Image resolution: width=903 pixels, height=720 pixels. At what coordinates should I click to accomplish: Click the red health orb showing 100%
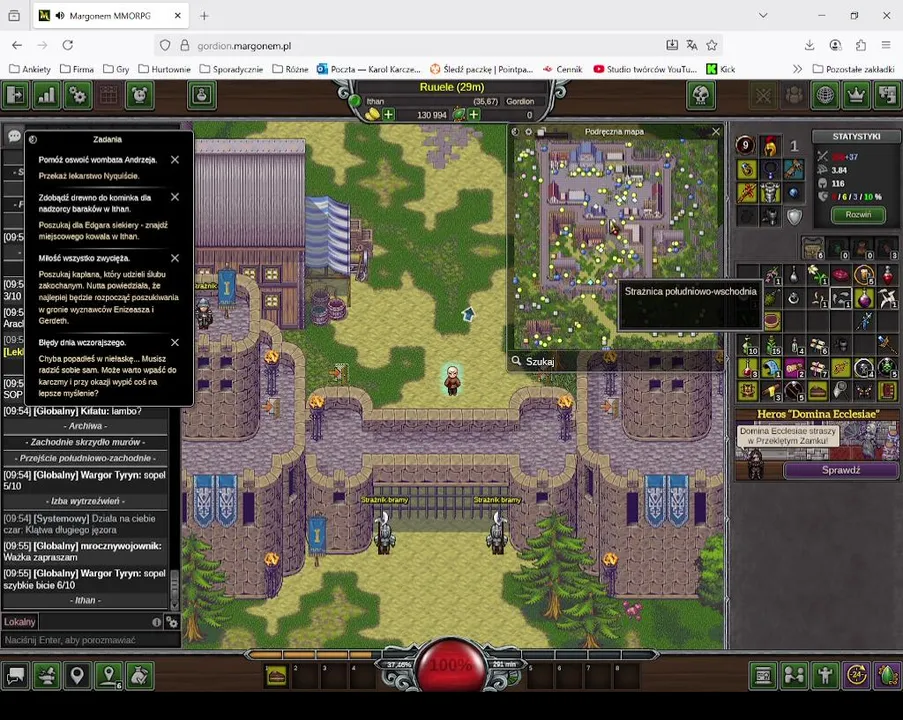pos(451,665)
